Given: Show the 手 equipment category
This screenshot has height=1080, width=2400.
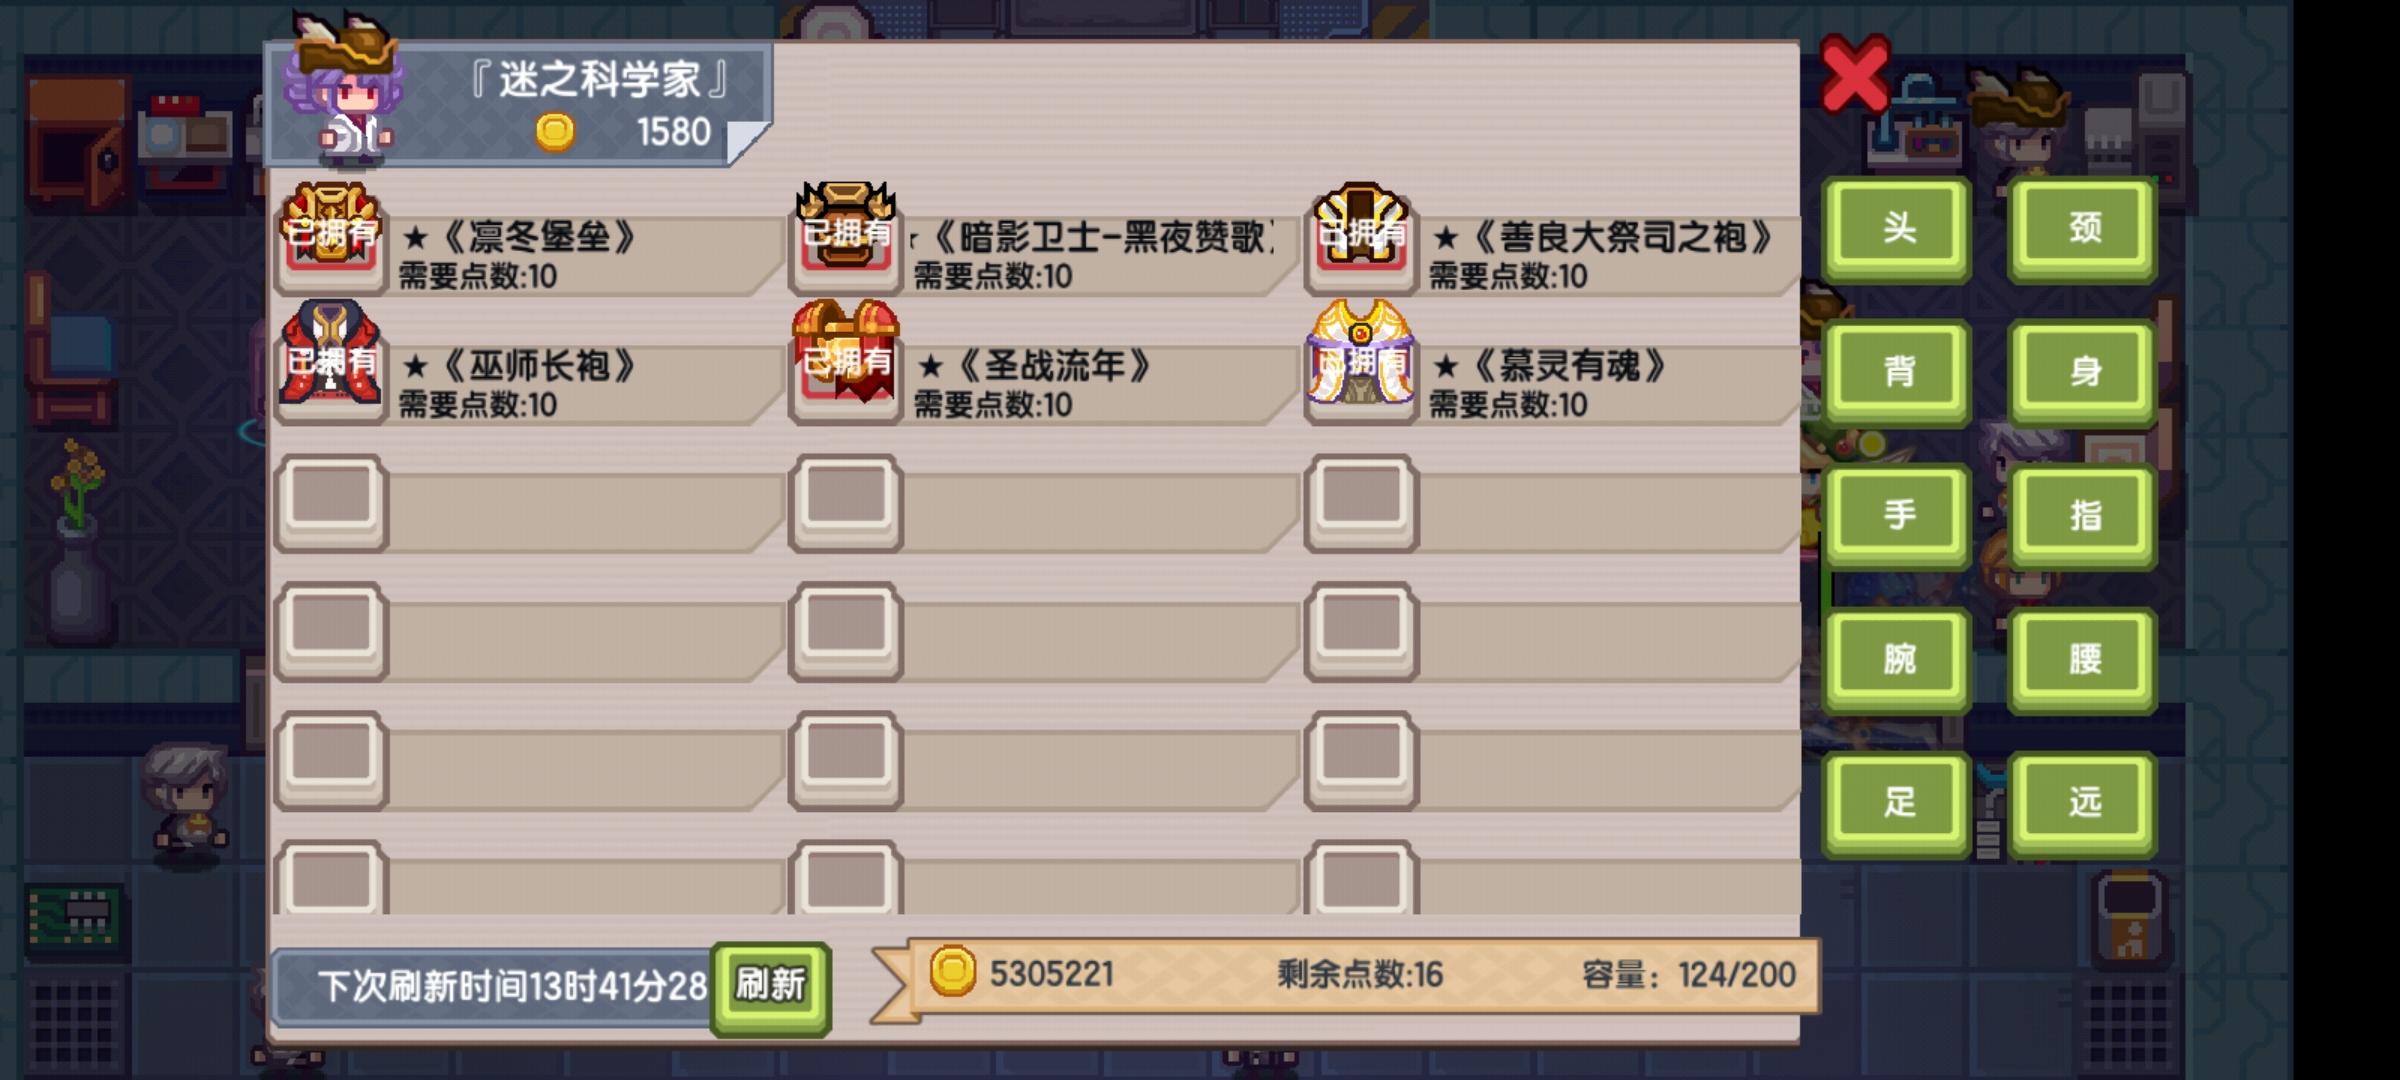Looking at the screenshot, I should 1897,515.
